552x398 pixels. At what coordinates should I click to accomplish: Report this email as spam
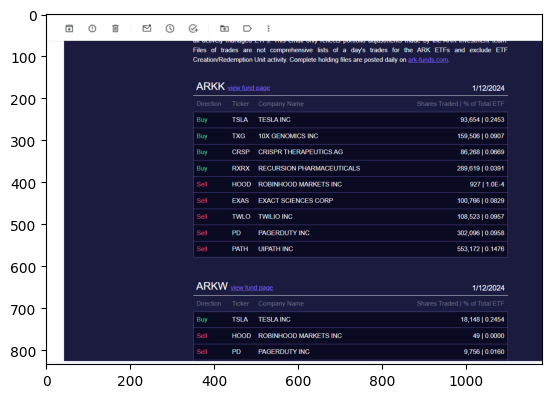click(92, 29)
